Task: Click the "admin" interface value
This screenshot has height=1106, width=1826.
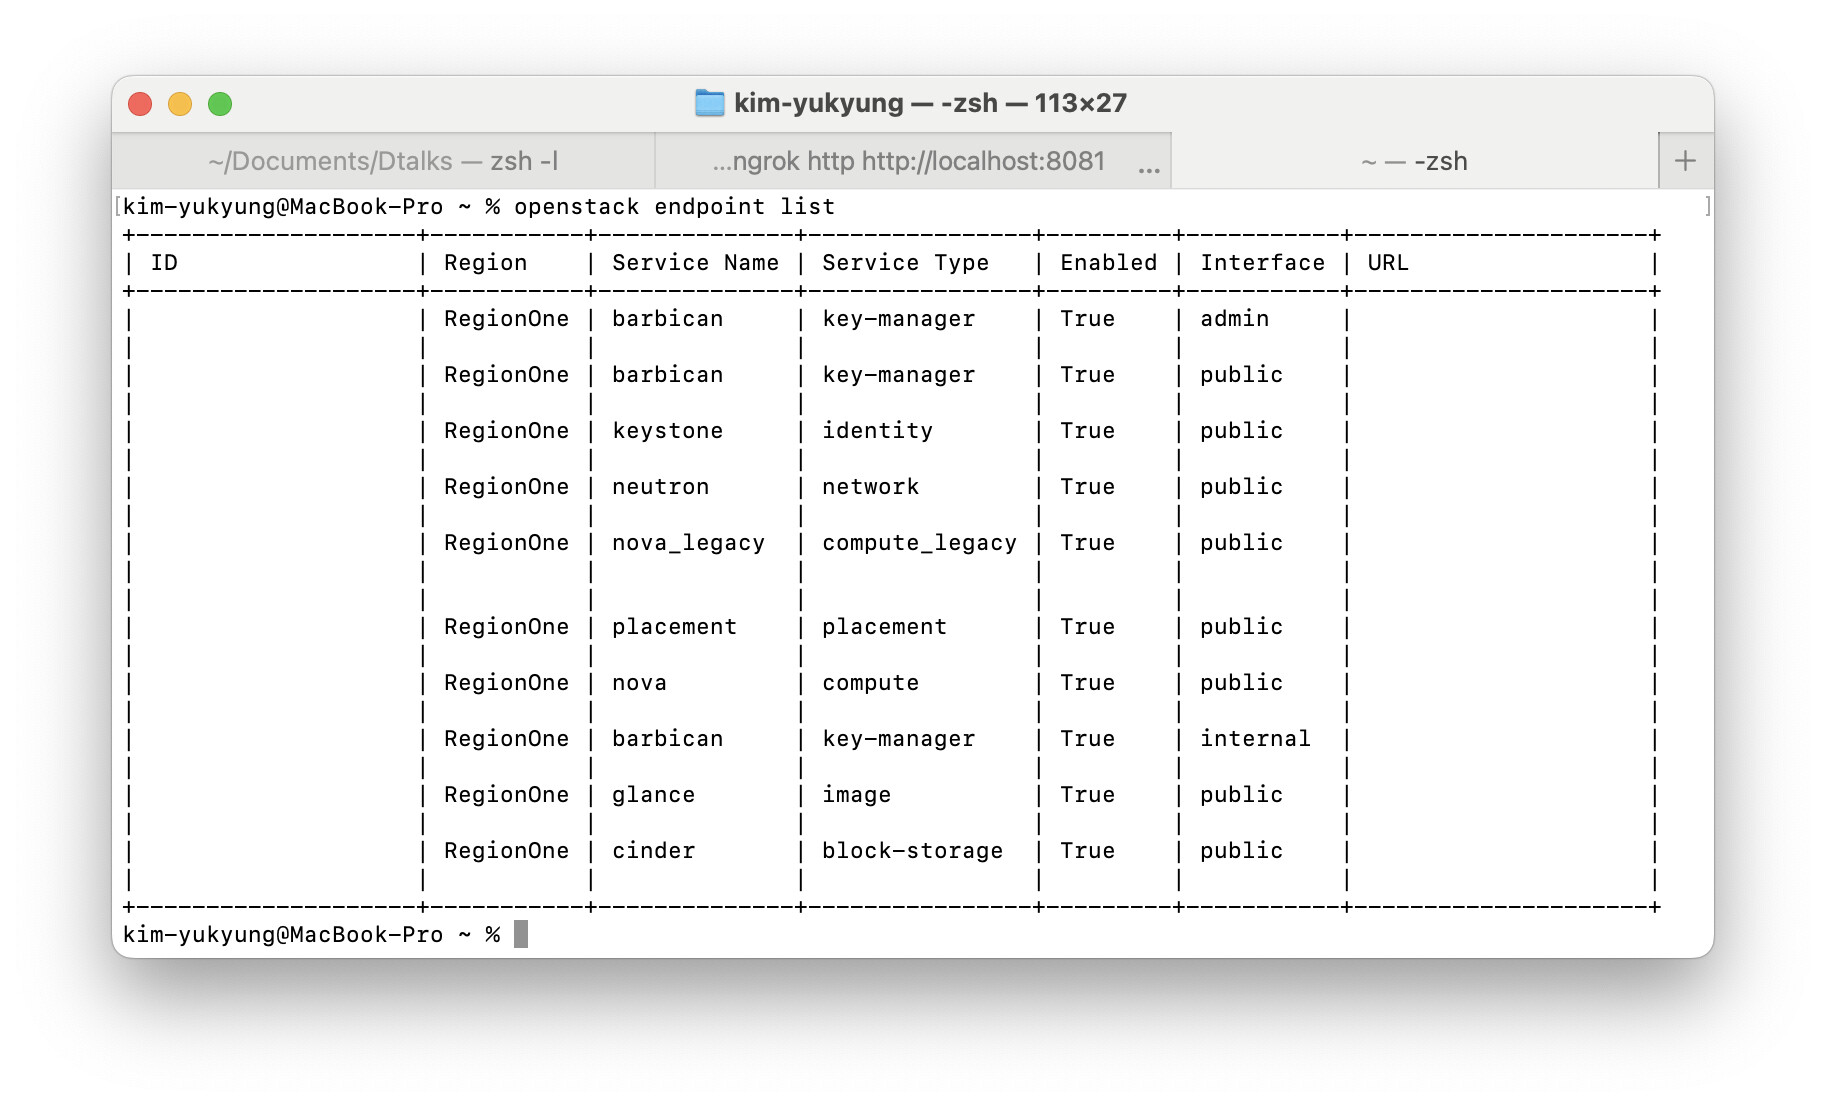Action: [x=1234, y=319]
